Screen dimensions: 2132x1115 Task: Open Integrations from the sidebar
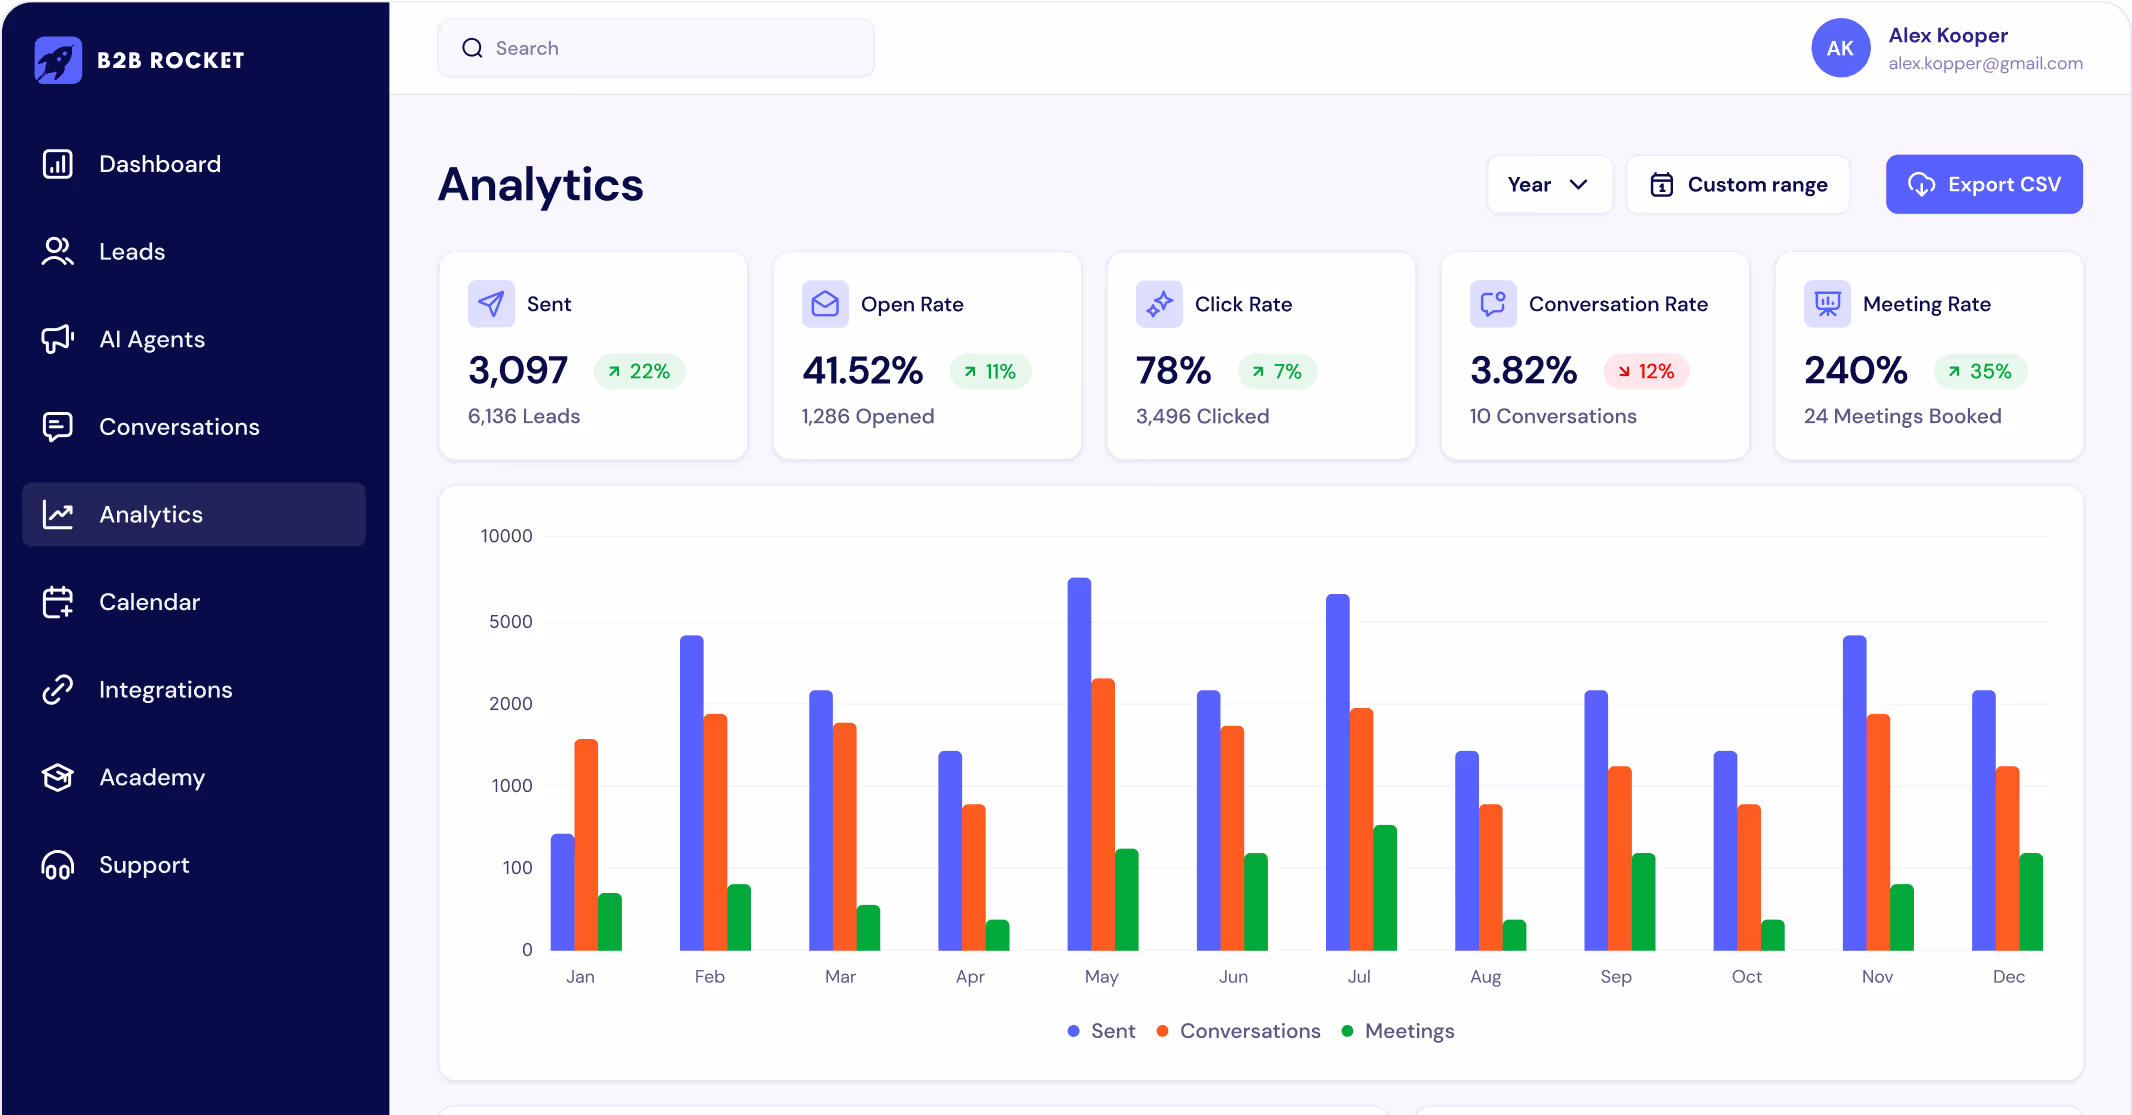coord(194,690)
